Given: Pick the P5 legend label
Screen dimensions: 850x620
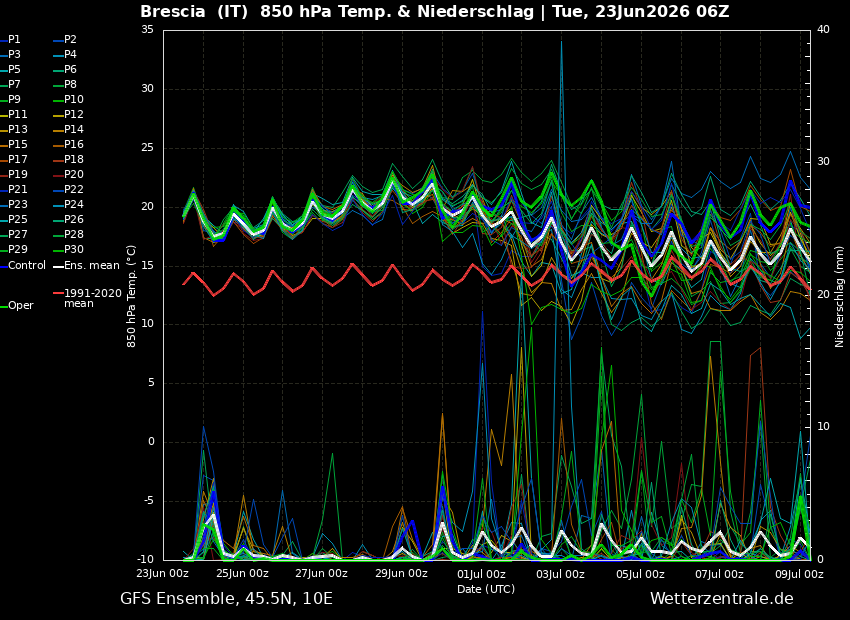Looking at the screenshot, I should pos(14,69).
